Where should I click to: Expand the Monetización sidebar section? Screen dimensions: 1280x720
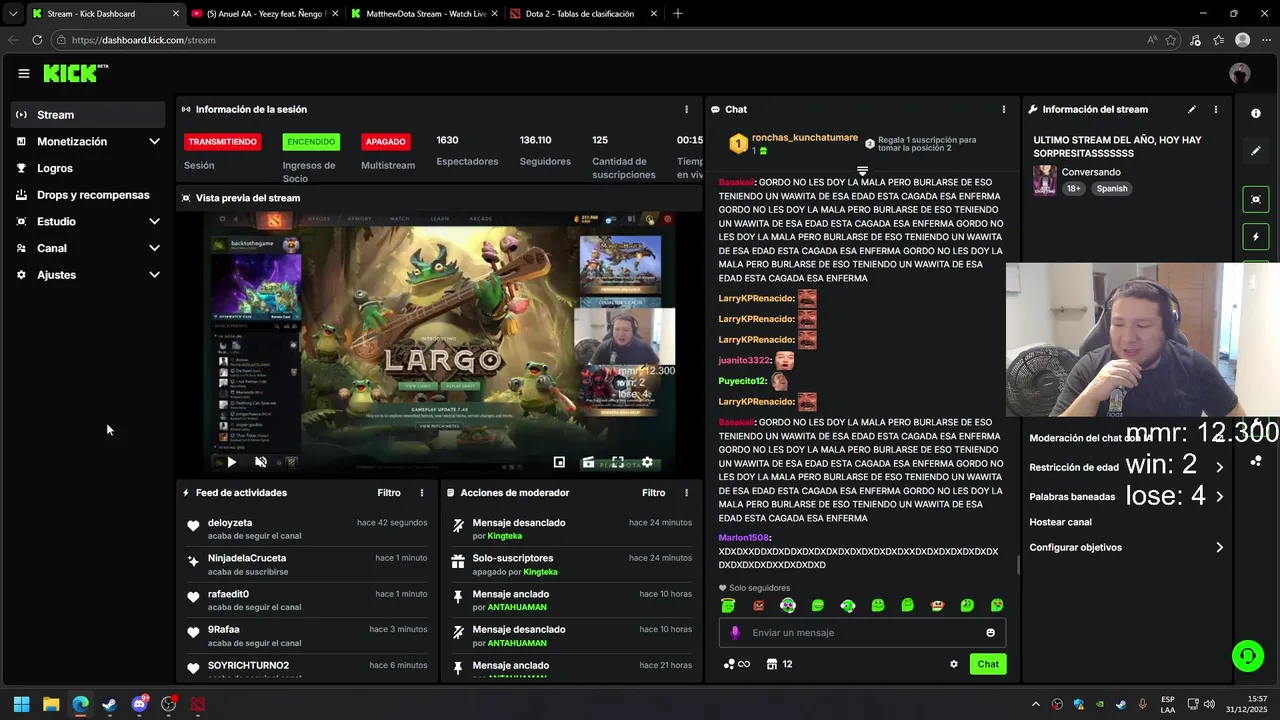tap(89, 142)
